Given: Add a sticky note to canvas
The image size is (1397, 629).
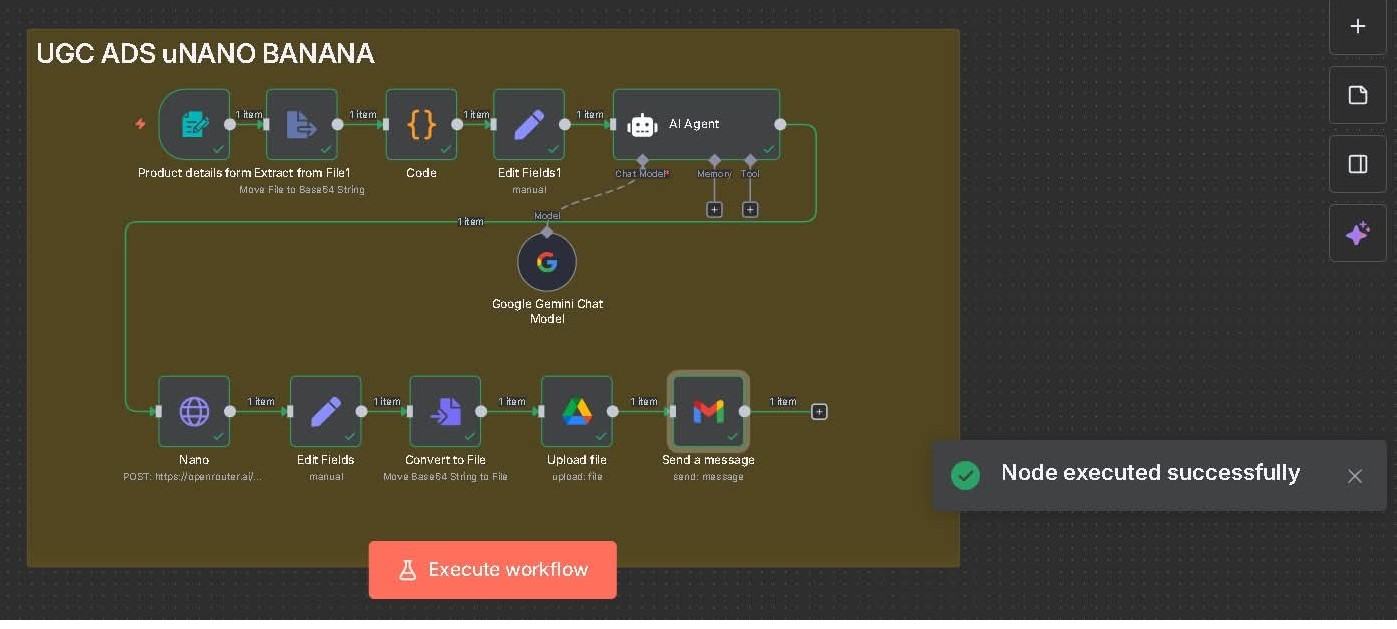Looking at the screenshot, I should (1357, 95).
